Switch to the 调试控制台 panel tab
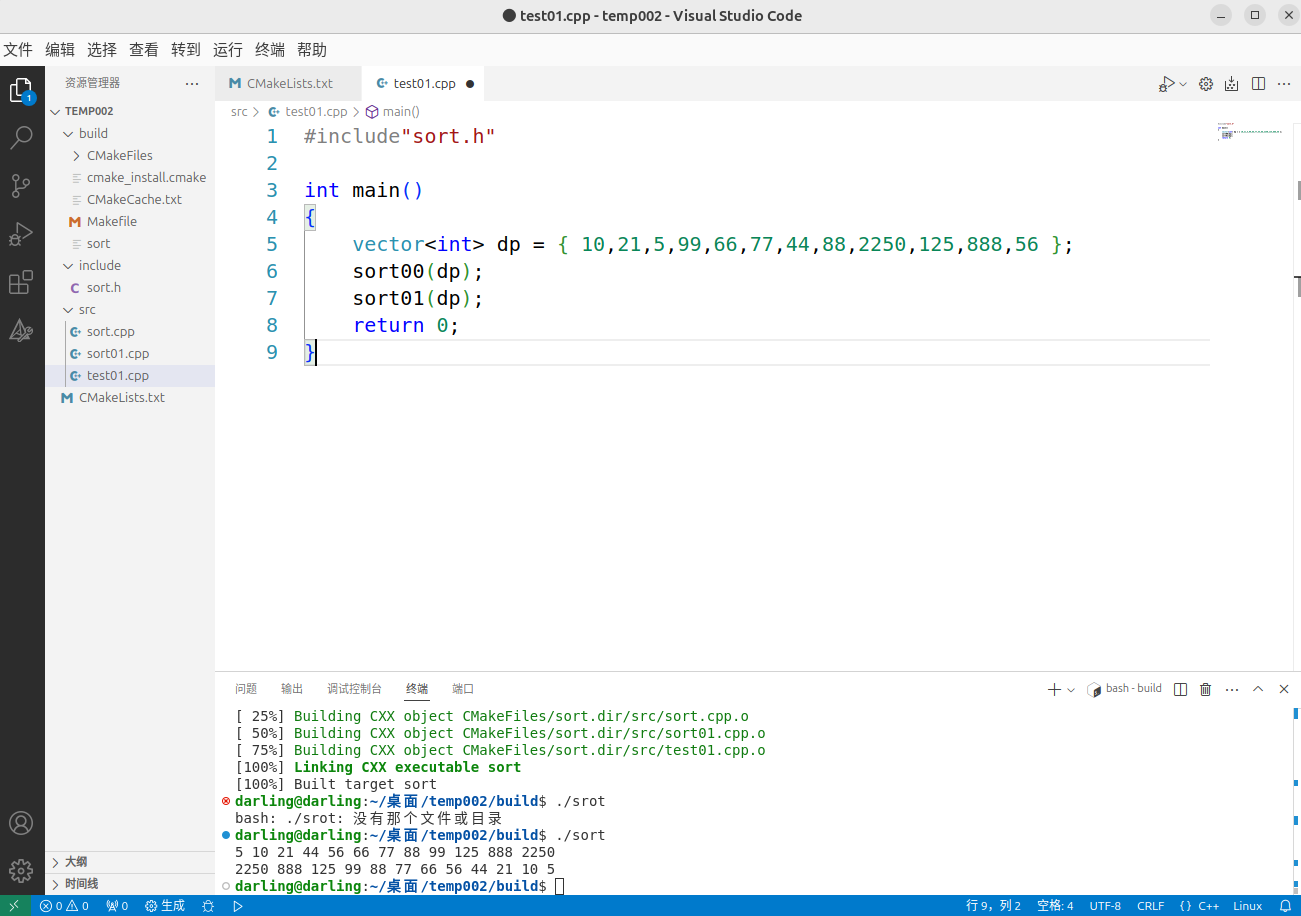The height and width of the screenshot is (916, 1301). click(x=355, y=689)
